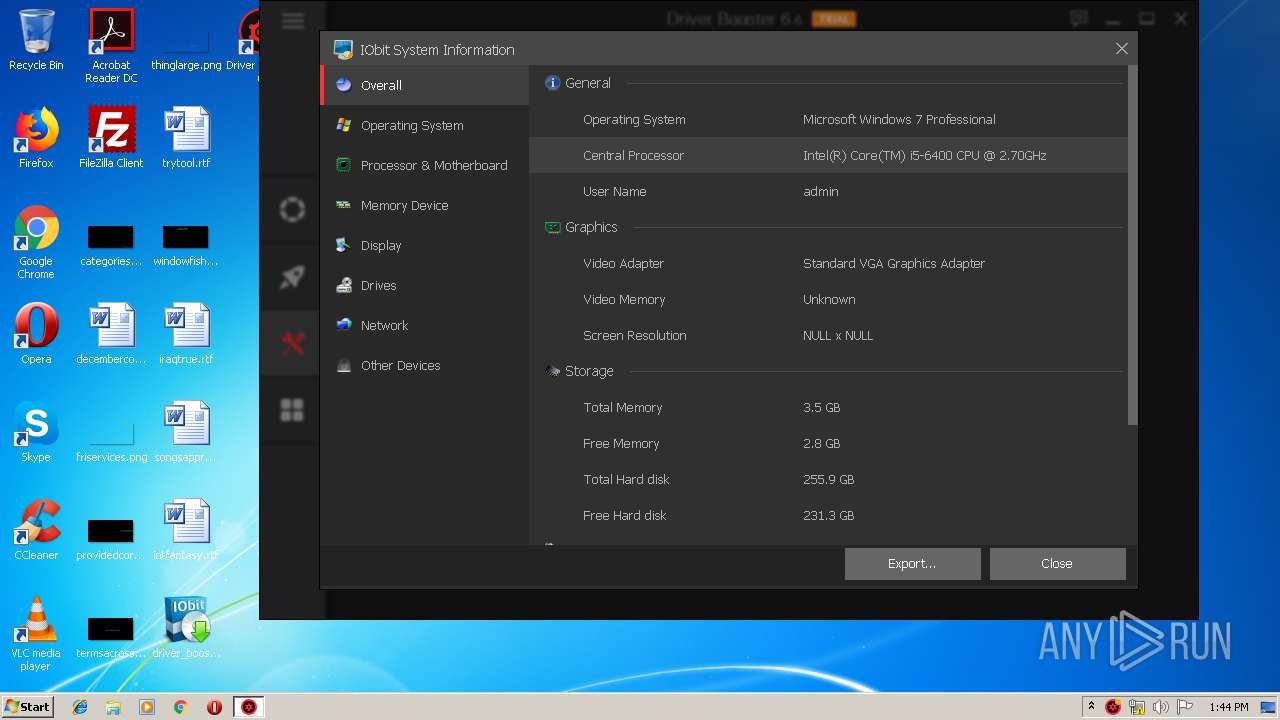
Task: Open Skype desktop shortcut
Action: (36, 432)
